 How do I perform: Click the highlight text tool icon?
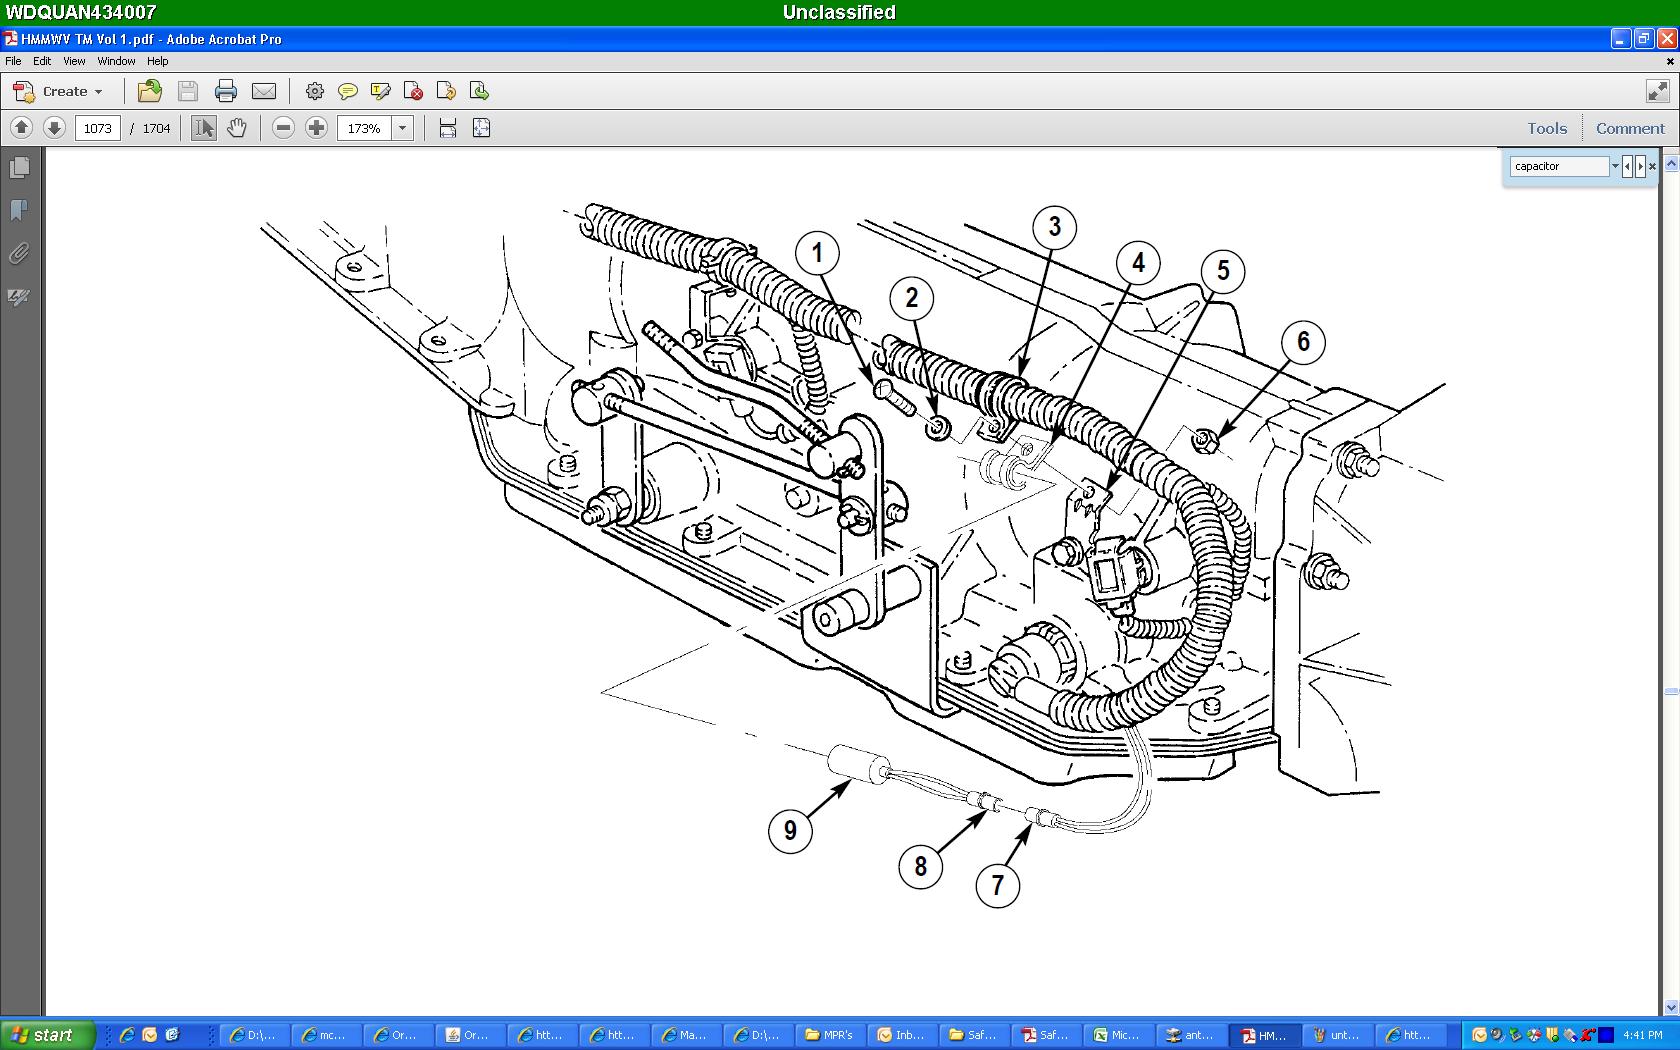380,92
